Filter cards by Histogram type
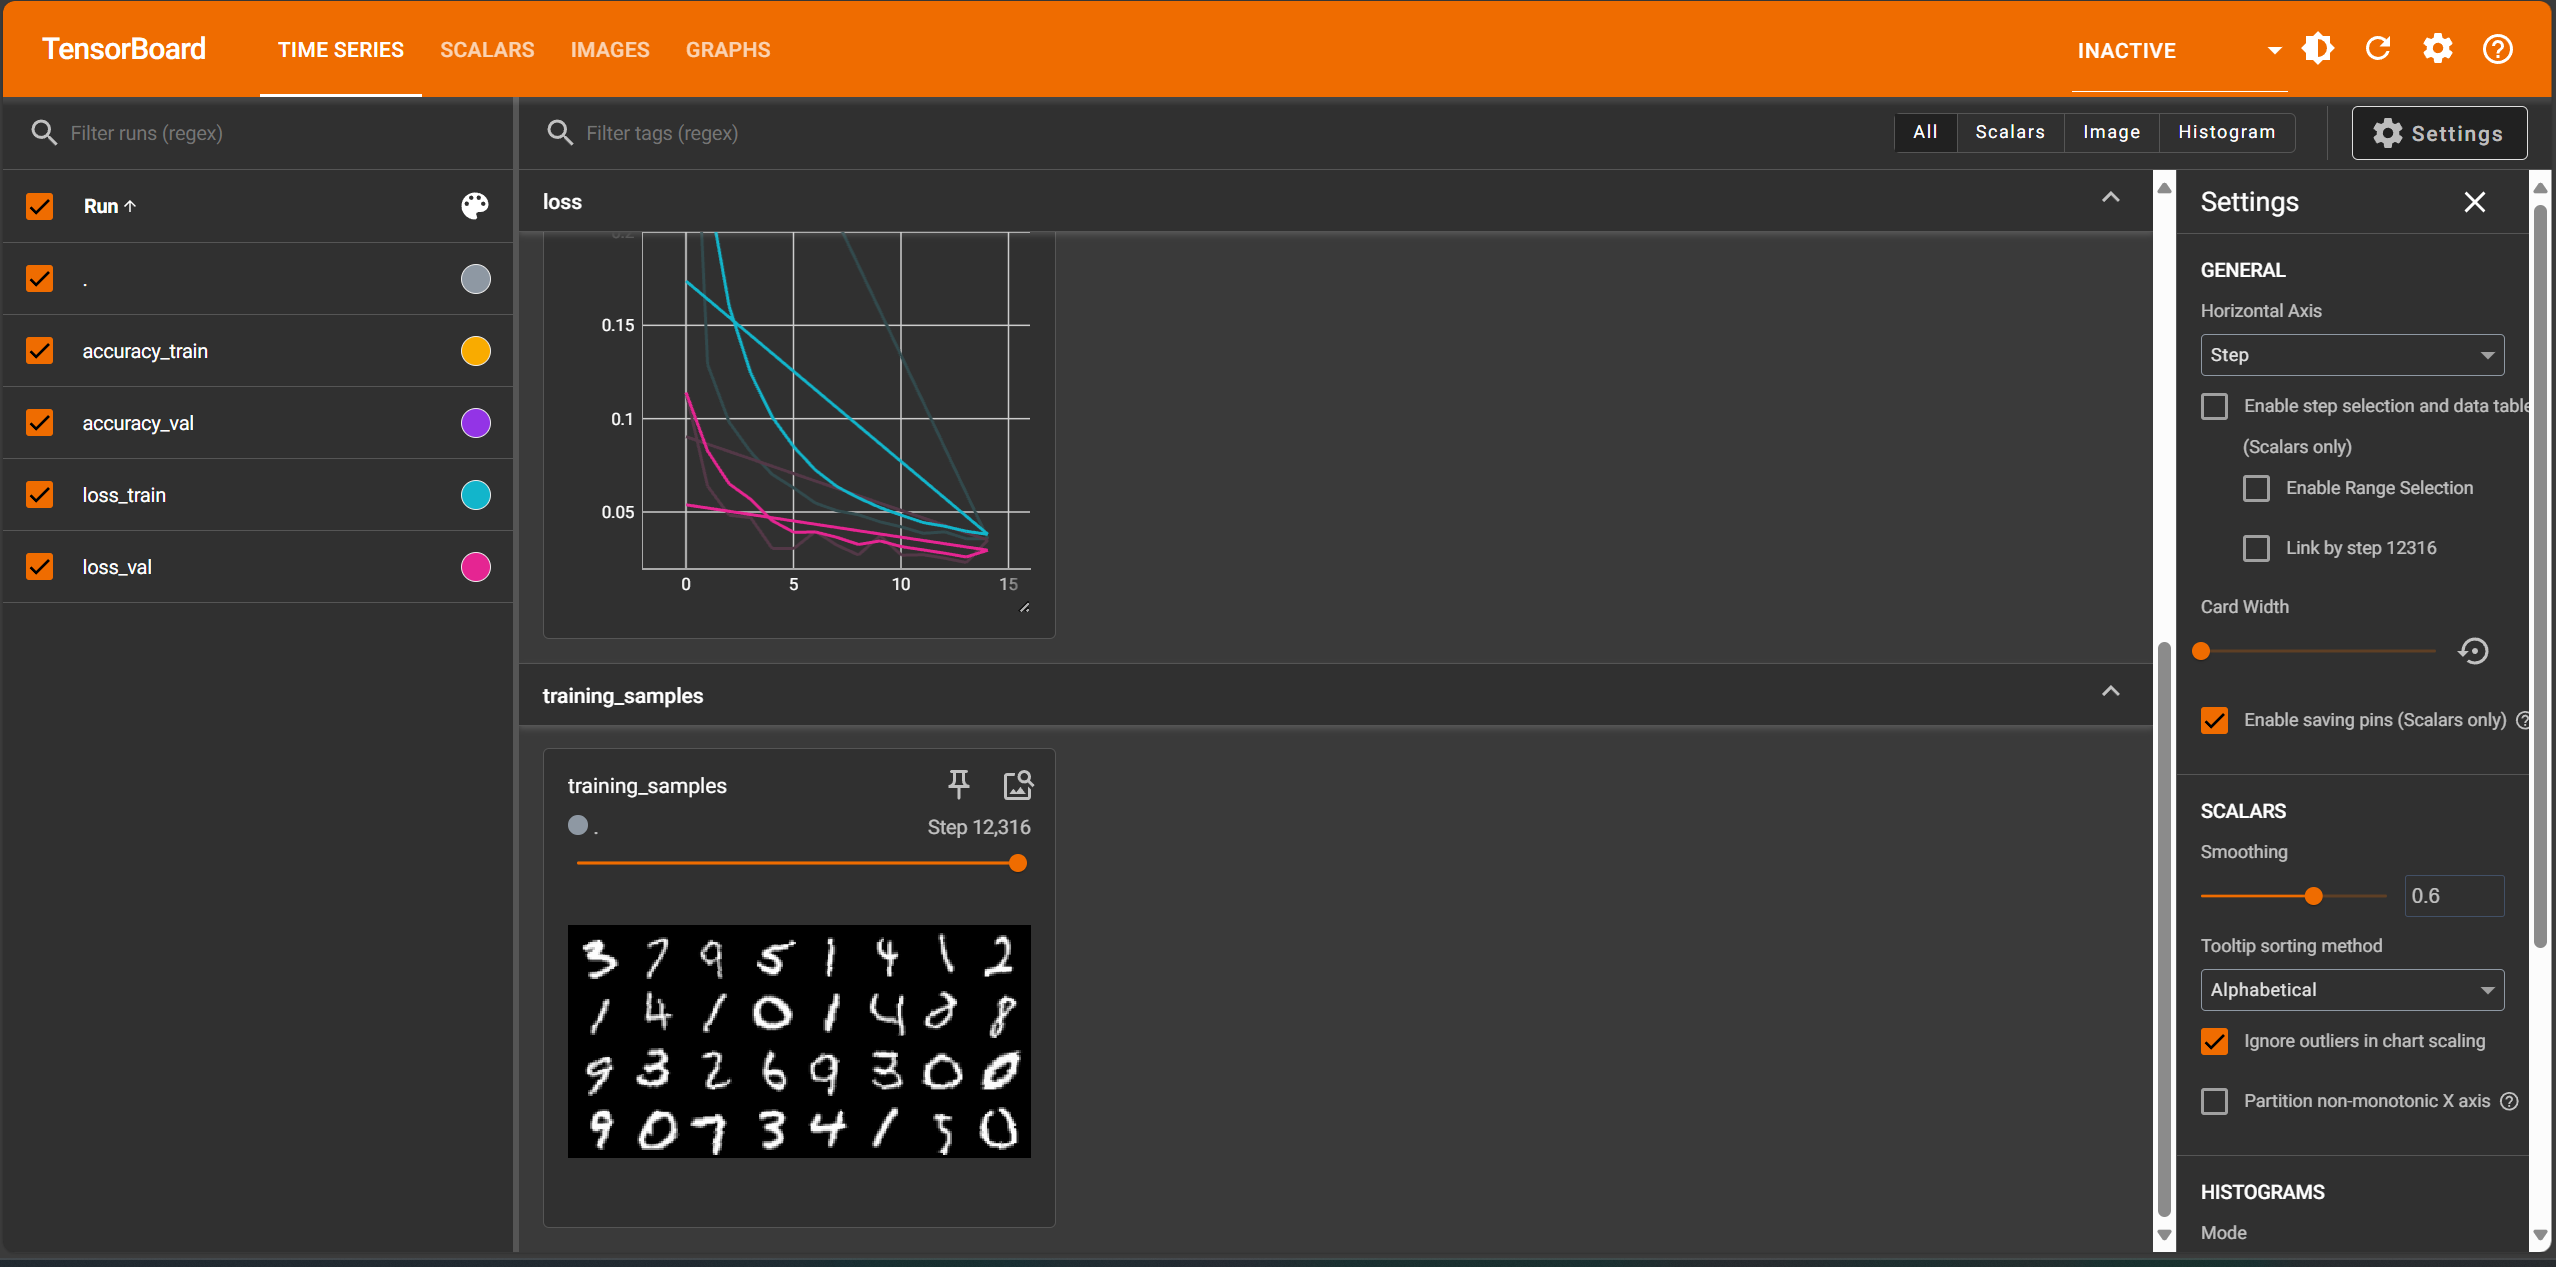Viewport: 2556px width, 1267px height. [2227, 132]
